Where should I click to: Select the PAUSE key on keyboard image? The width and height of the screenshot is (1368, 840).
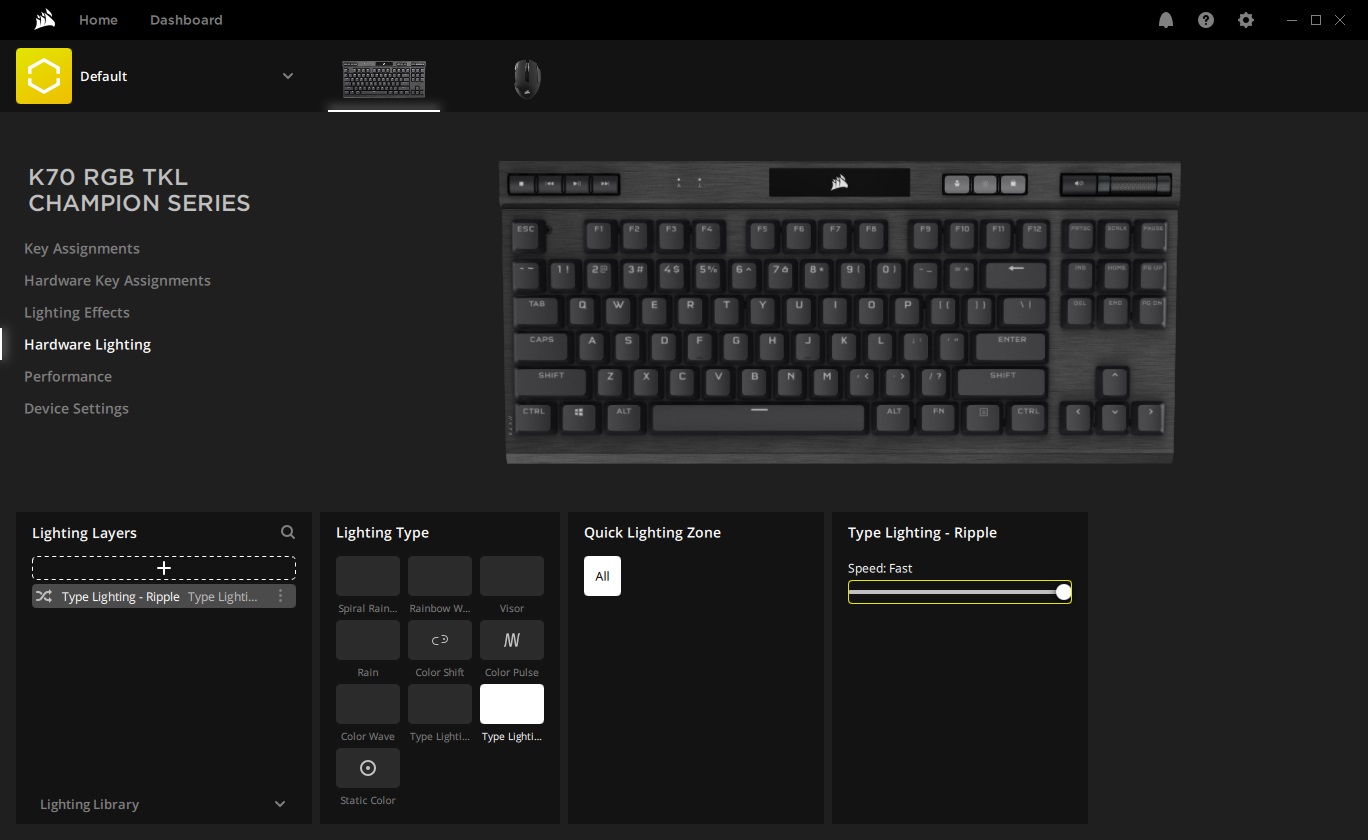(1152, 236)
